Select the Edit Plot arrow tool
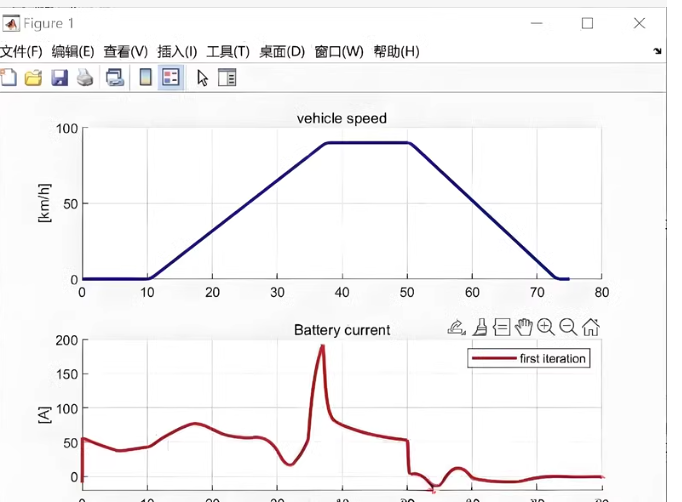The height and width of the screenshot is (502, 682). pos(202,78)
